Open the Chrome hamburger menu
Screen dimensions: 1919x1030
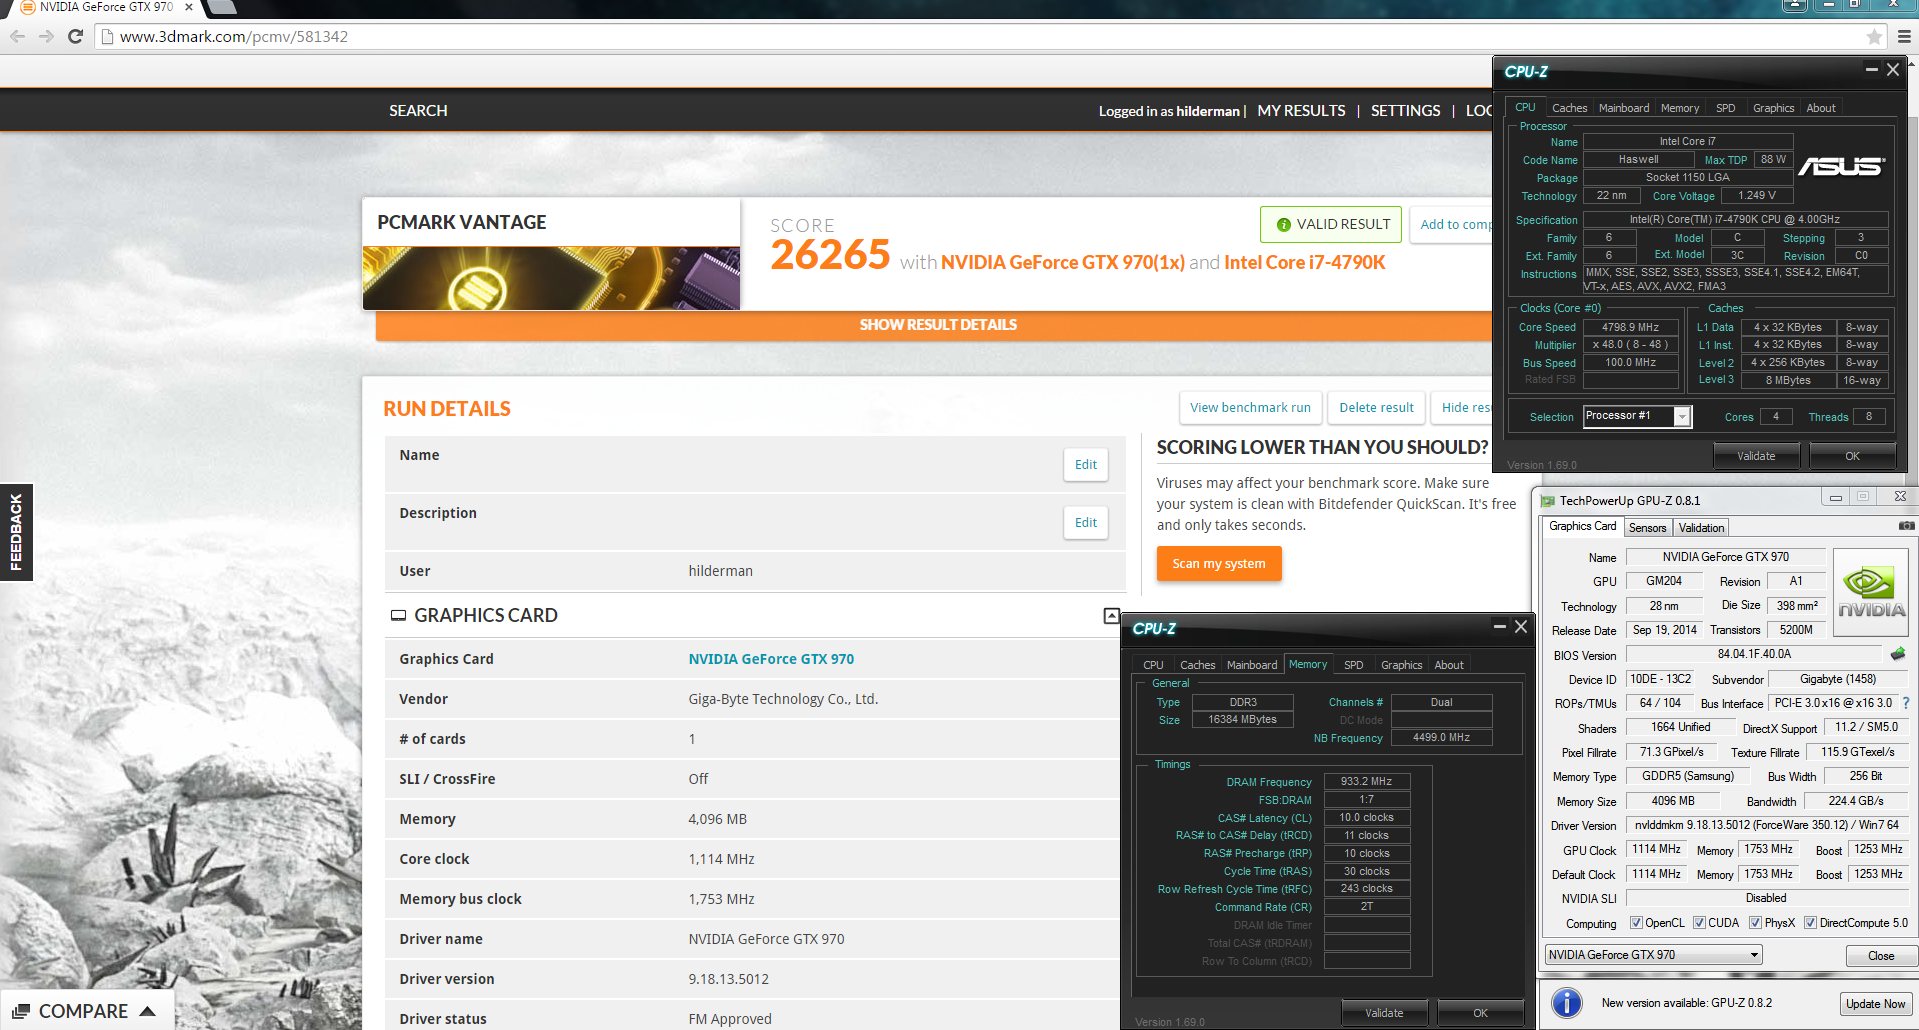(1904, 37)
